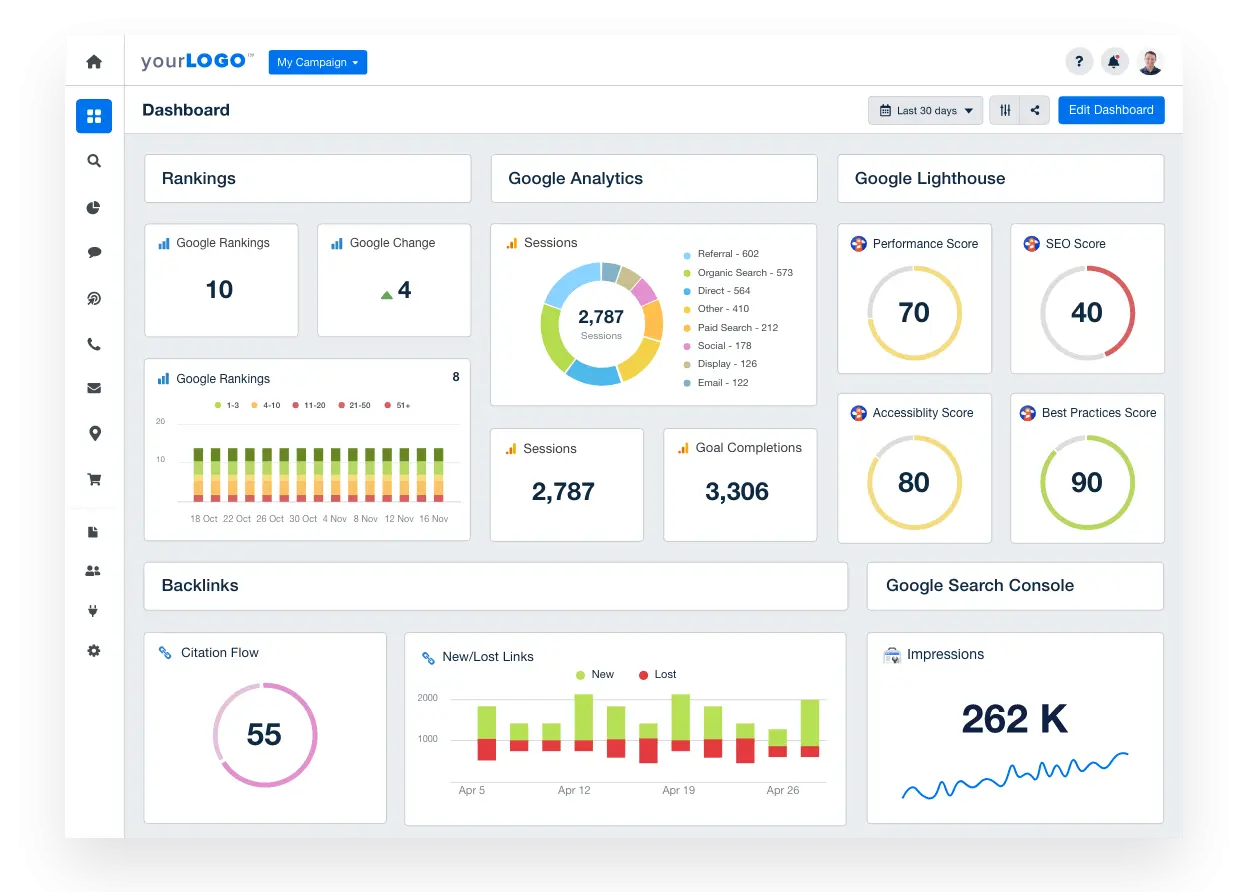
Task: Open the email section from the sidebar
Action: (x=93, y=388)
